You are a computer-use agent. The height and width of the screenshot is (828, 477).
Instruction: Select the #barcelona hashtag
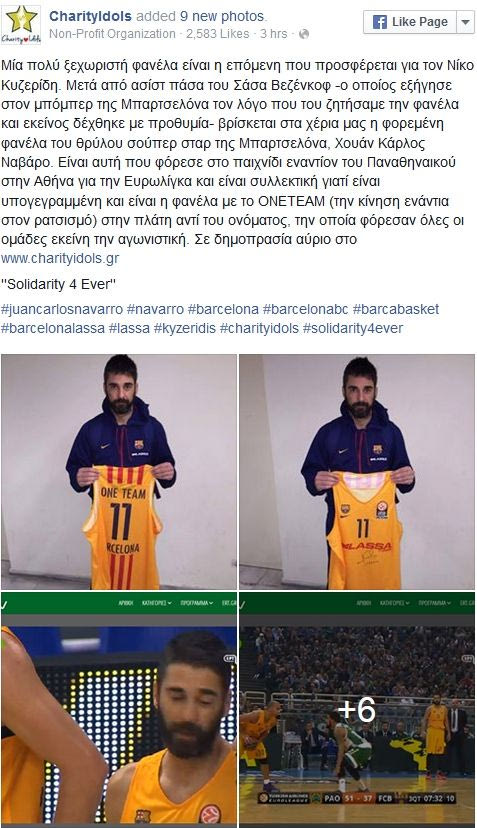[x=223, y=309]
